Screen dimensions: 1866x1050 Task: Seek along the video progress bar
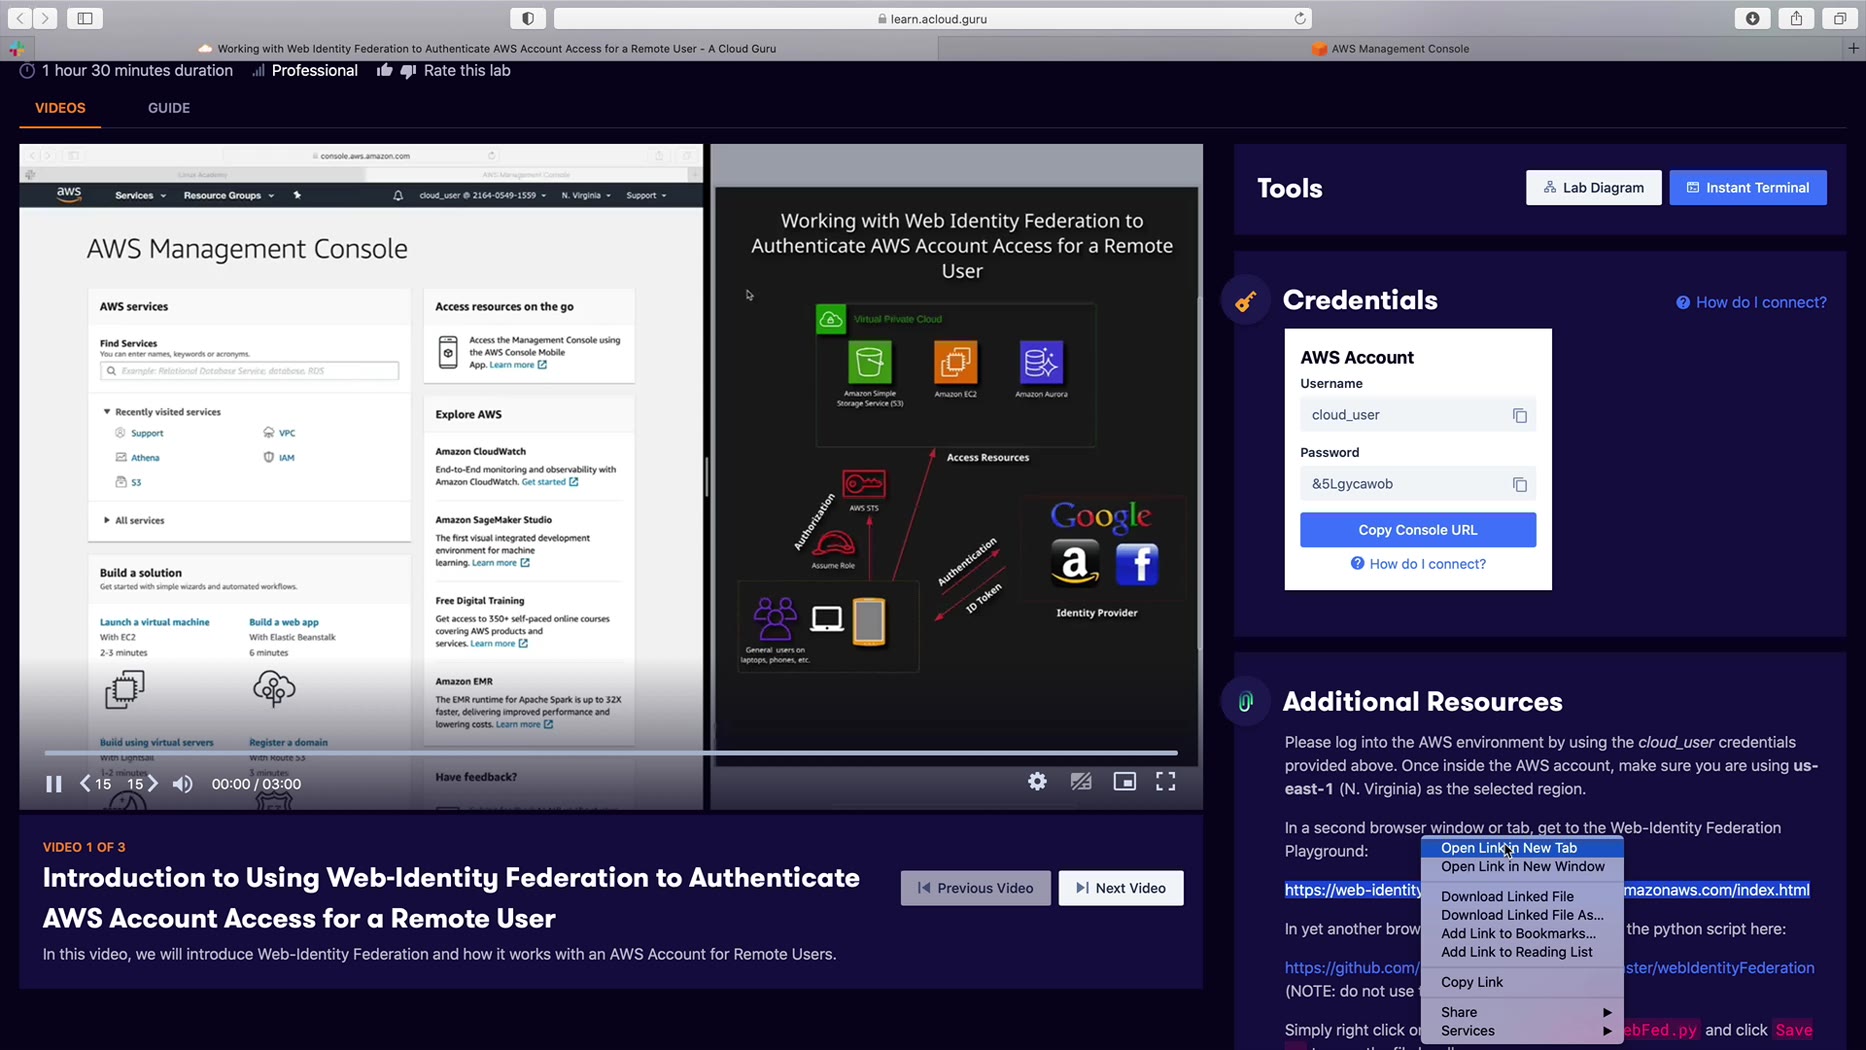pyautogui.click(x=610, y=753)
